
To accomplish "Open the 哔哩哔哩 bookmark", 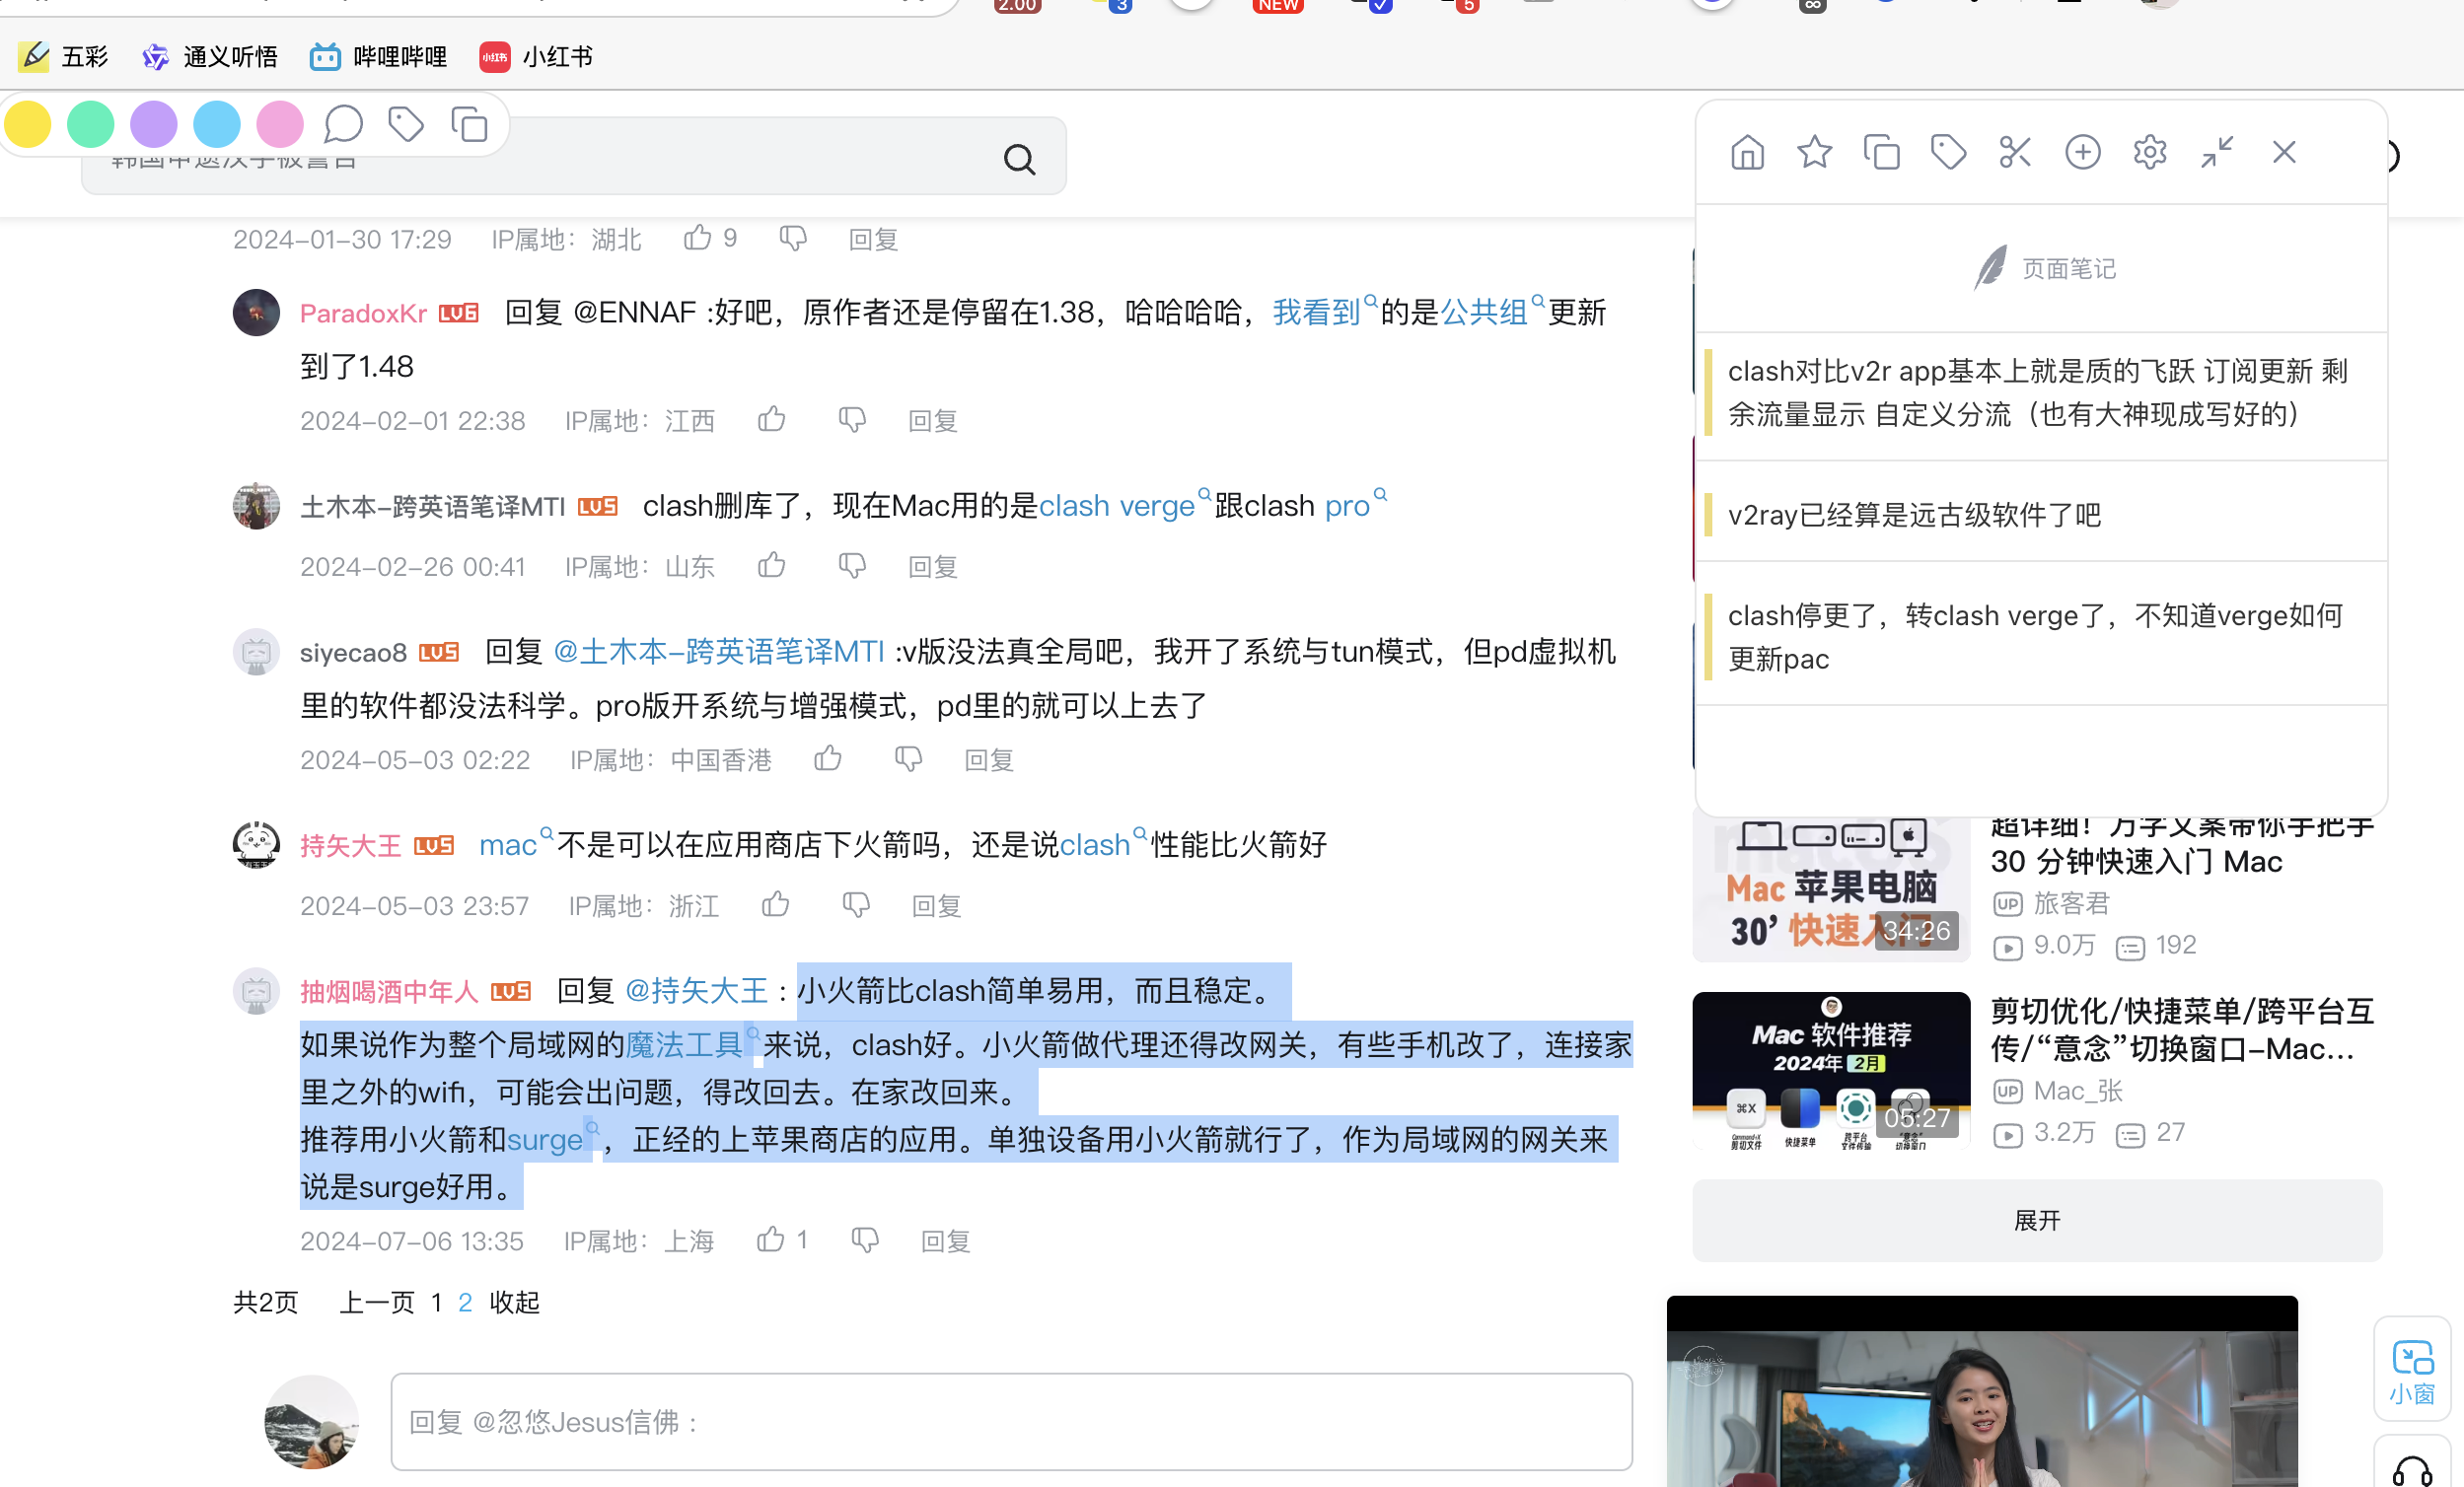I will point(378,57).
